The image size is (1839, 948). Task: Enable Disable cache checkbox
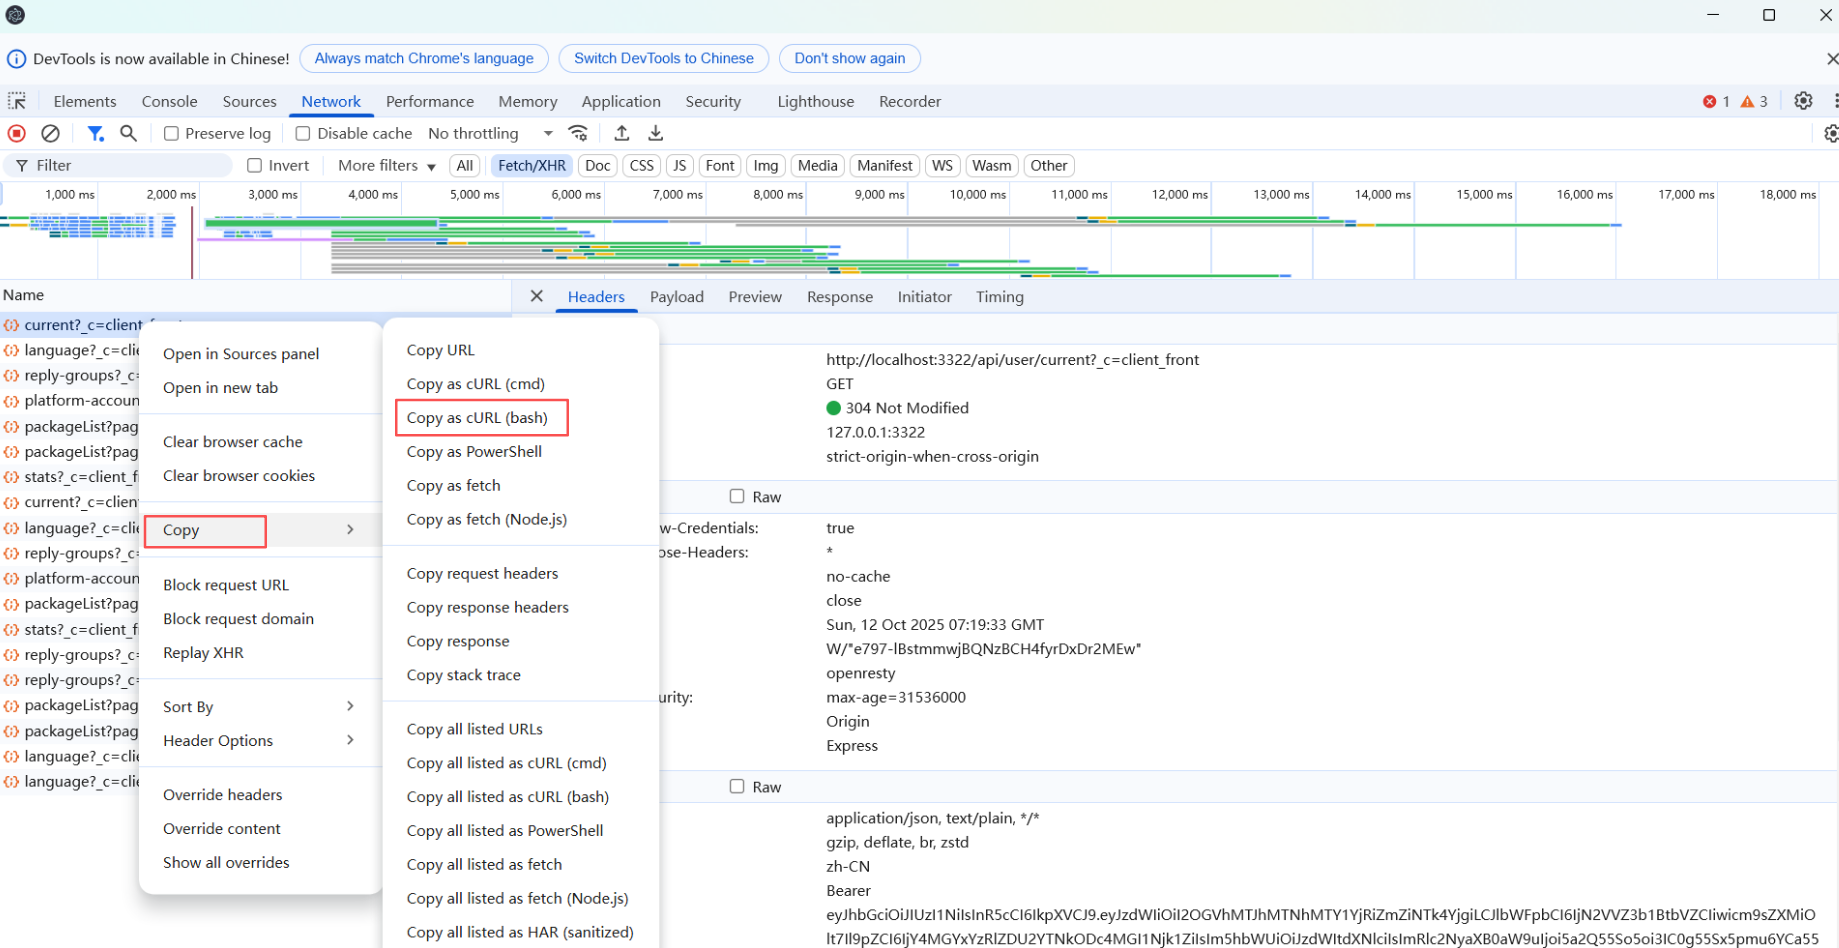click(x=303, y=133)
